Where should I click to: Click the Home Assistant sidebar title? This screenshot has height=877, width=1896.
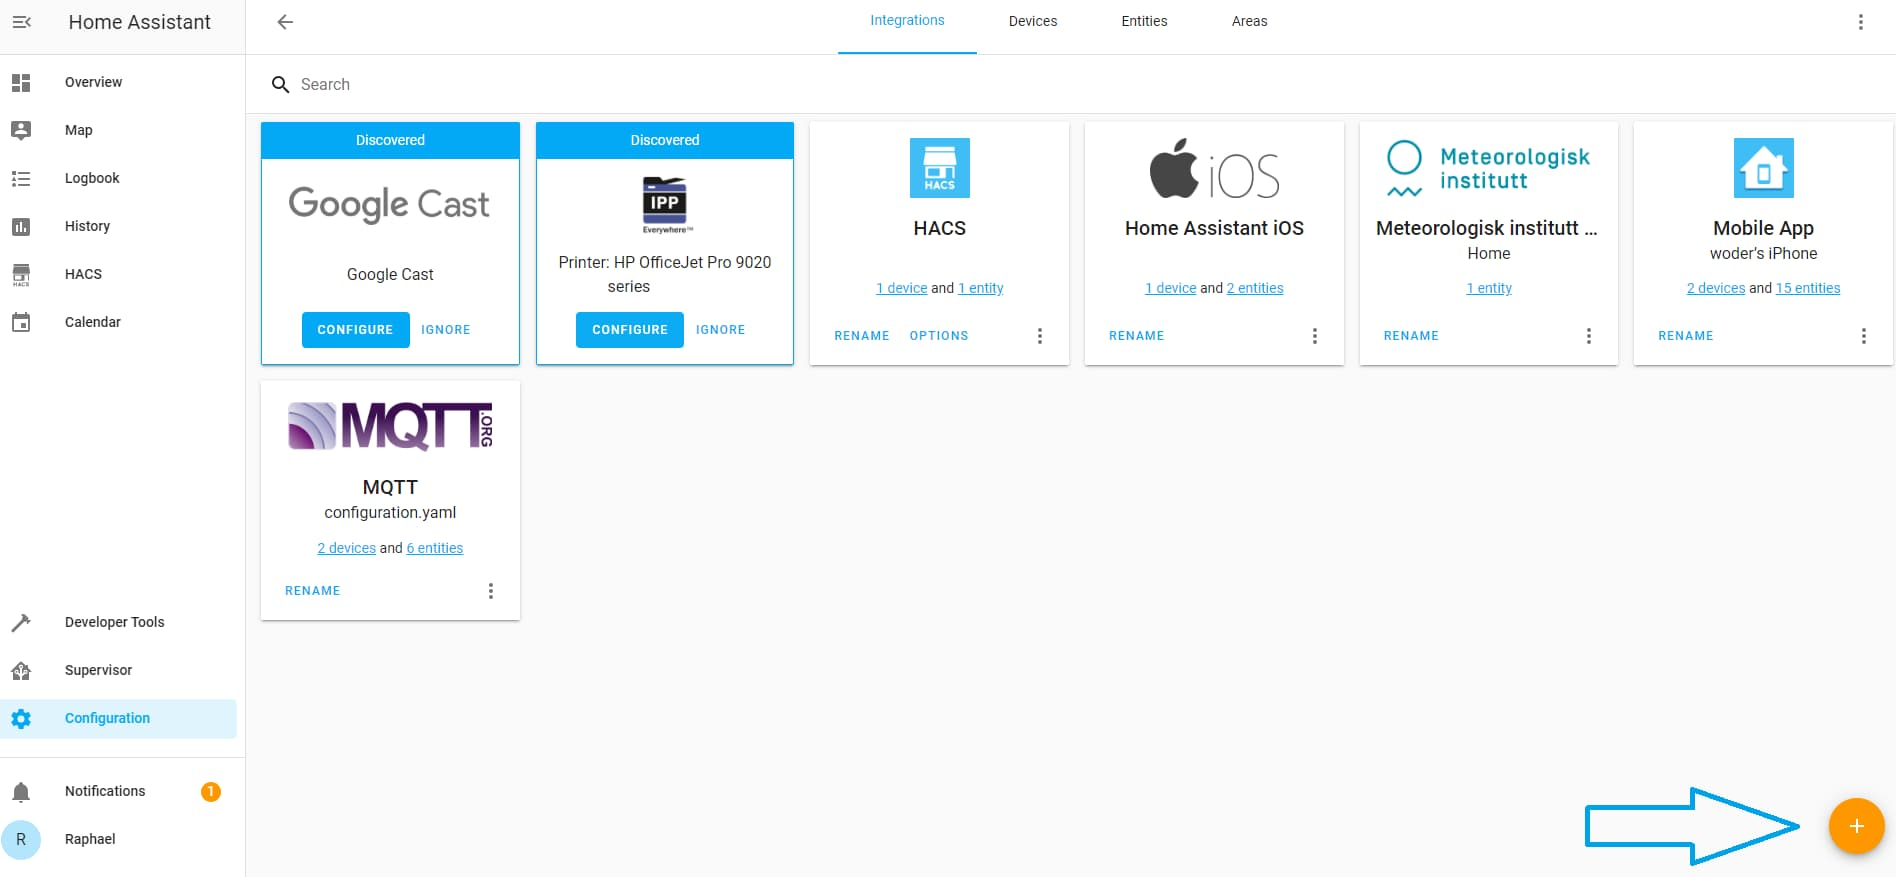140,22
